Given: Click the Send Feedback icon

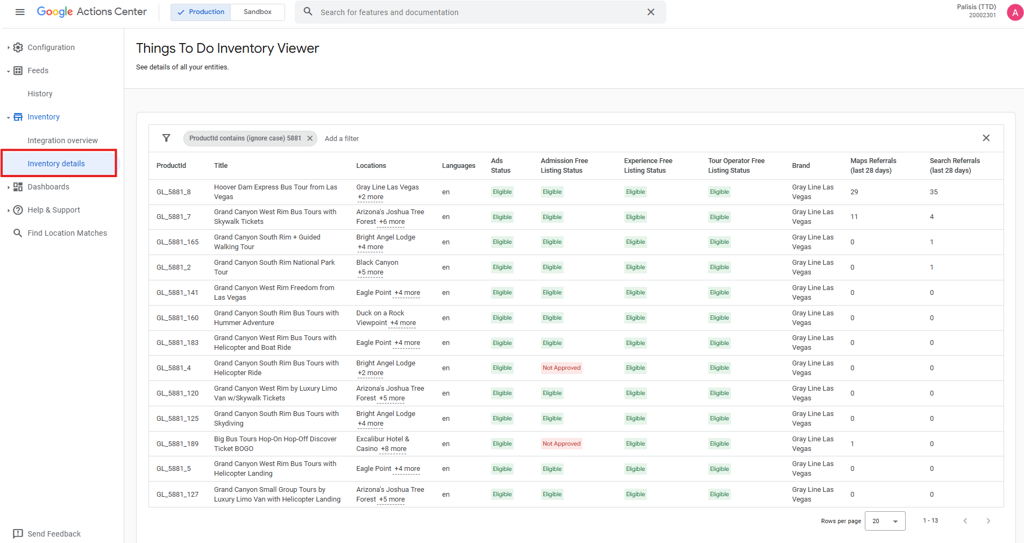Looking at the screenshot, I should coord(18,534).
